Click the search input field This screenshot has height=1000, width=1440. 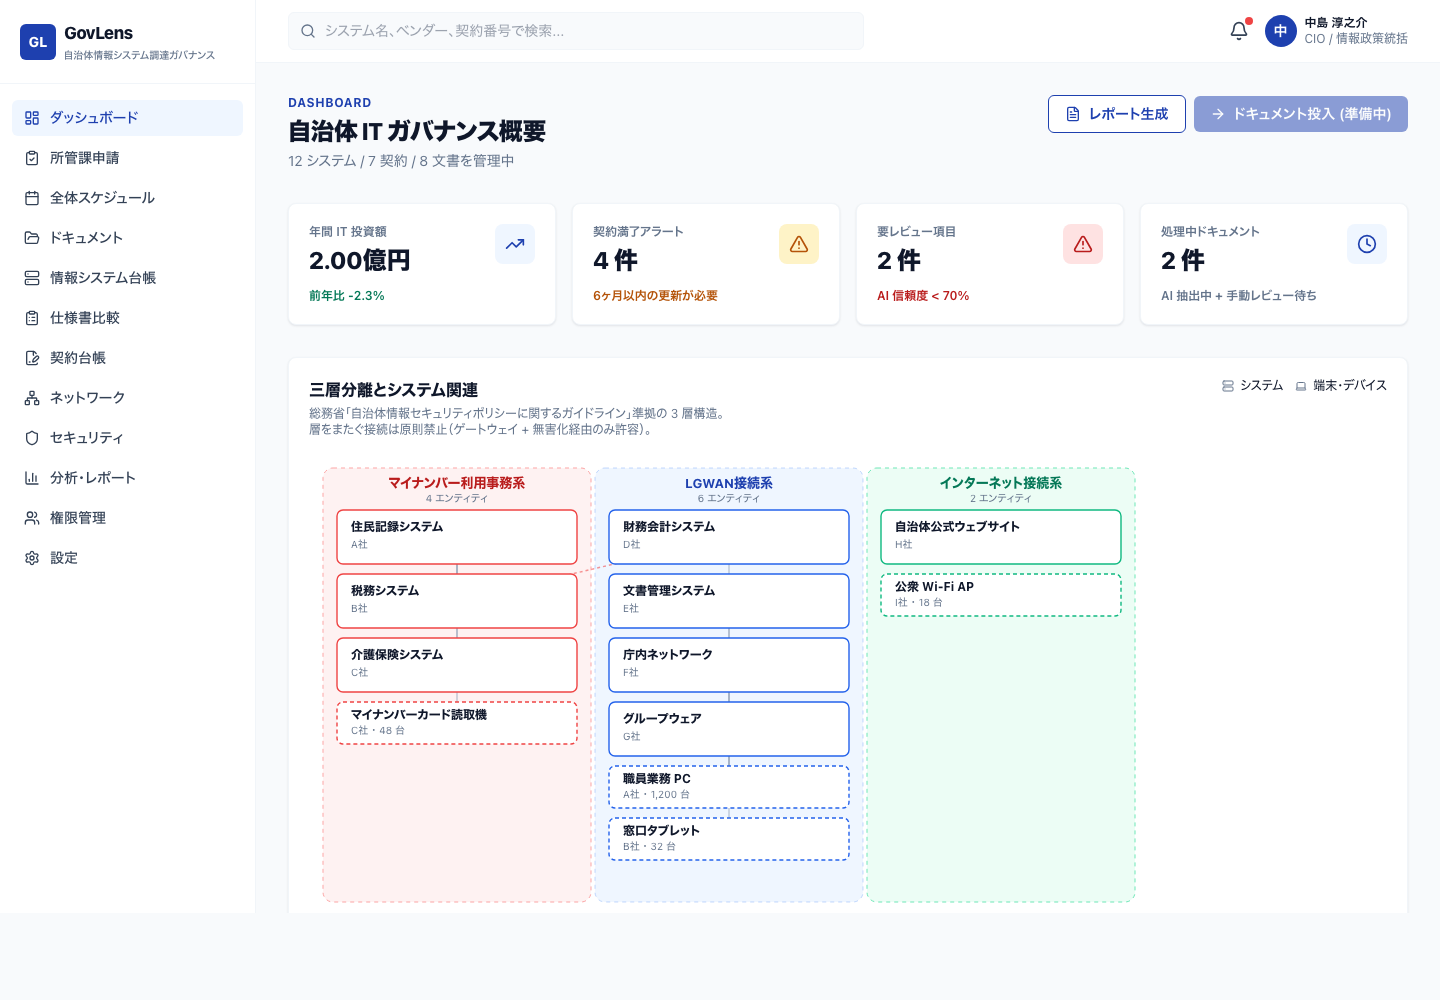click(x=576, y=31)
